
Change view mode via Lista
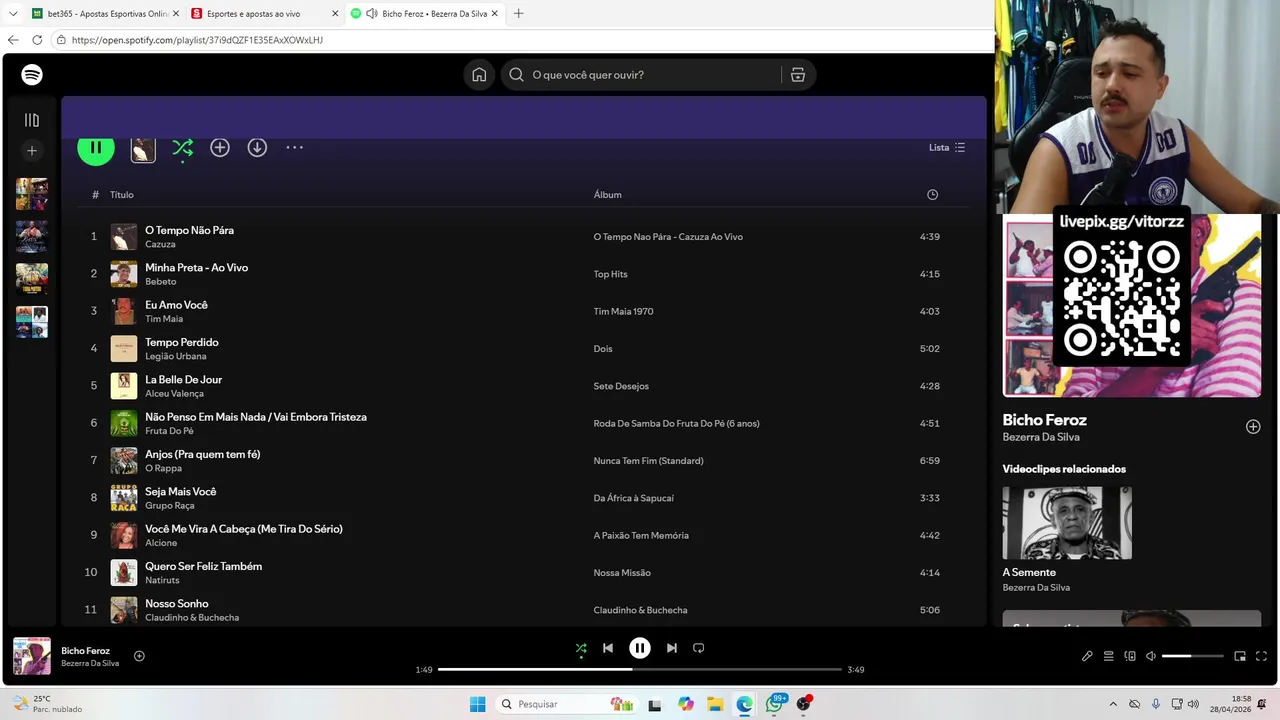click(947, 147)
